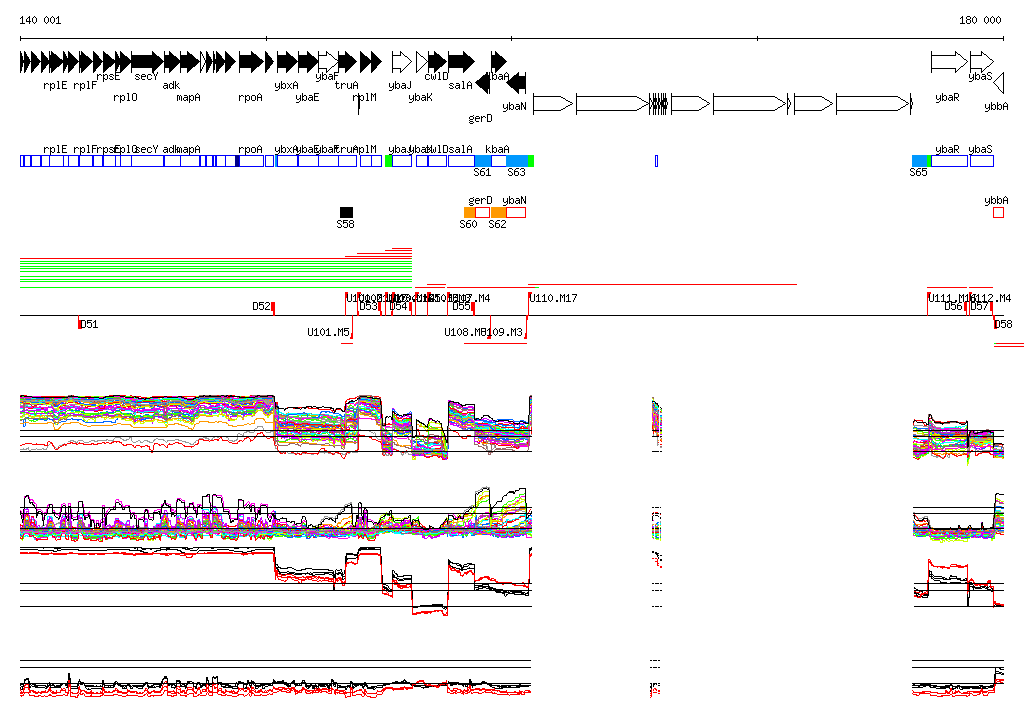Click the kbaA right-pointing arrow
1024x714 pixels.
(499, 62)
